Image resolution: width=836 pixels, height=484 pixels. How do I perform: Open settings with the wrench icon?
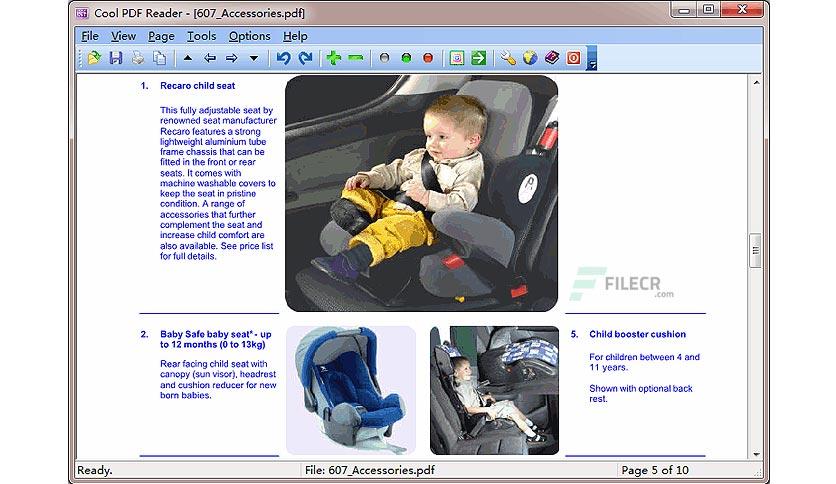(508, 58)
